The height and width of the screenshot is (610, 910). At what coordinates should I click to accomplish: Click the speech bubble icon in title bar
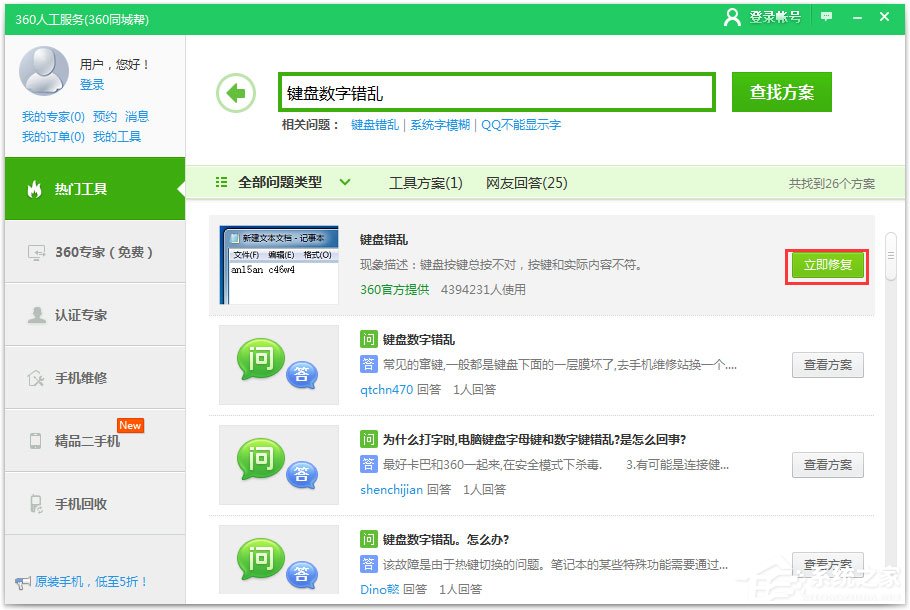click(824, 17)
